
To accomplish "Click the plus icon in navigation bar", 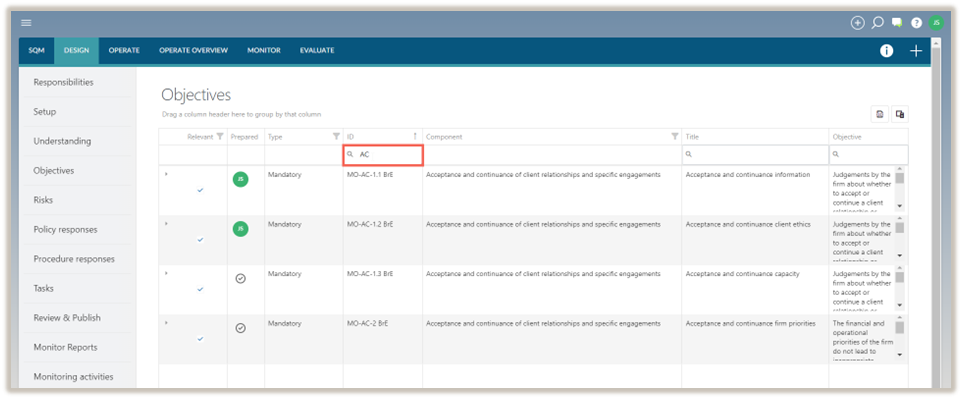I will [x=915, y=51].
